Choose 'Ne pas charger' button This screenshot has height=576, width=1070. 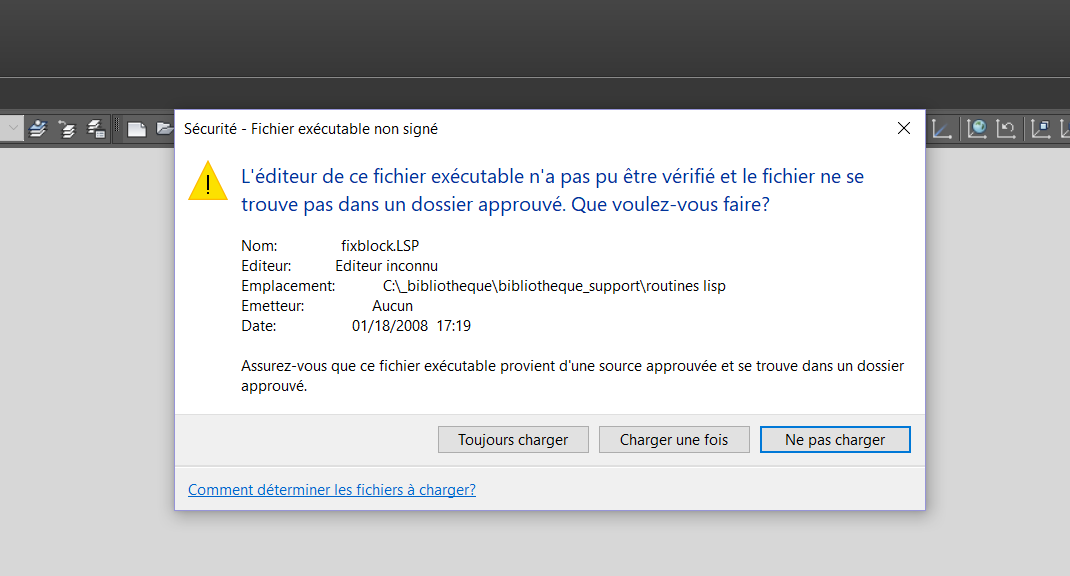(x=835, y=440)
